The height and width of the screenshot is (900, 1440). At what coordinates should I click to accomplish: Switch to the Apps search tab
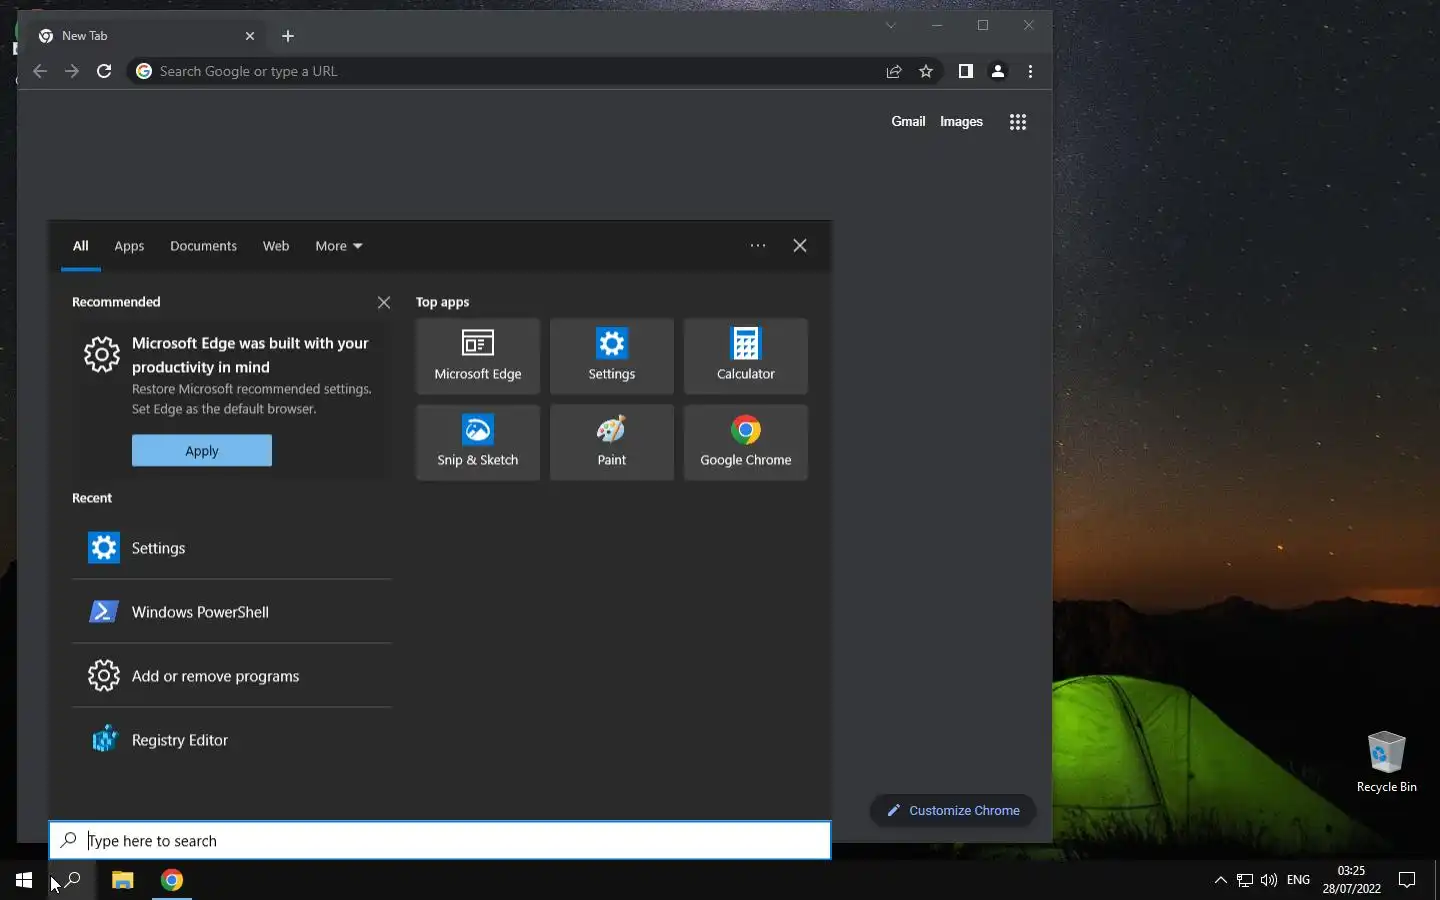tap(129, 246)
